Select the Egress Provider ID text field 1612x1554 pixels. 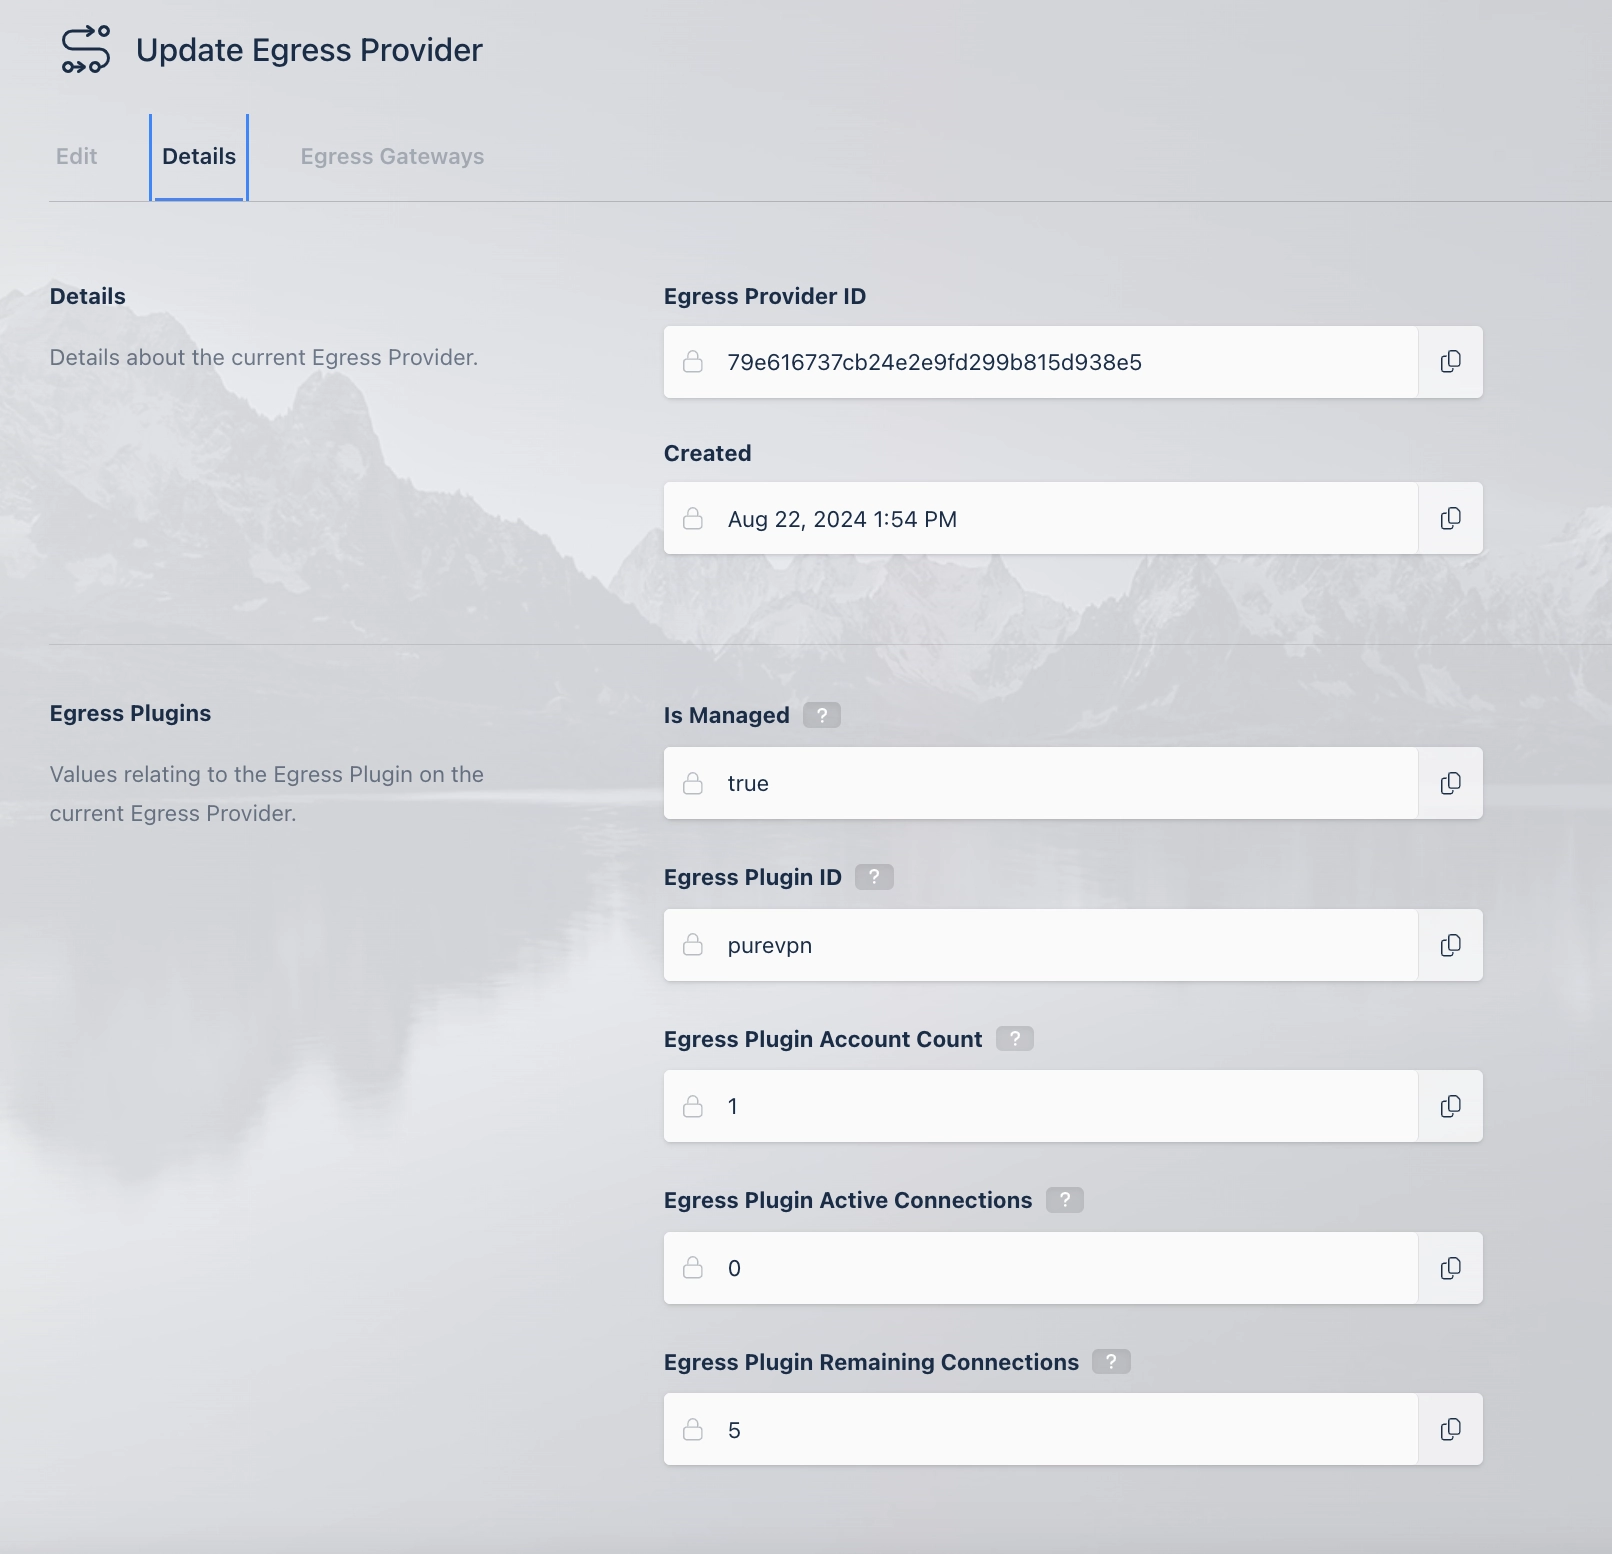pos(1040,362)
